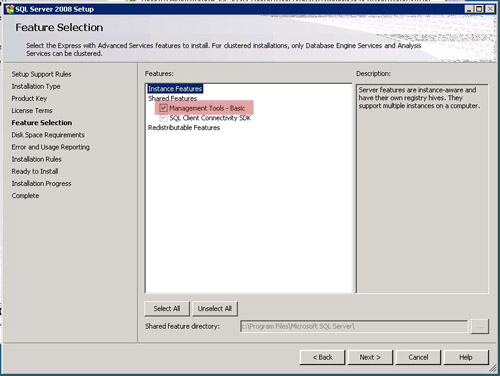
Task: Click the shared feature directory browse button
Action: [480, 326]
